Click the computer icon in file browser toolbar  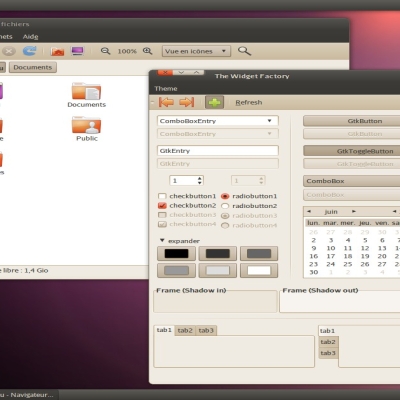point(77,51)
